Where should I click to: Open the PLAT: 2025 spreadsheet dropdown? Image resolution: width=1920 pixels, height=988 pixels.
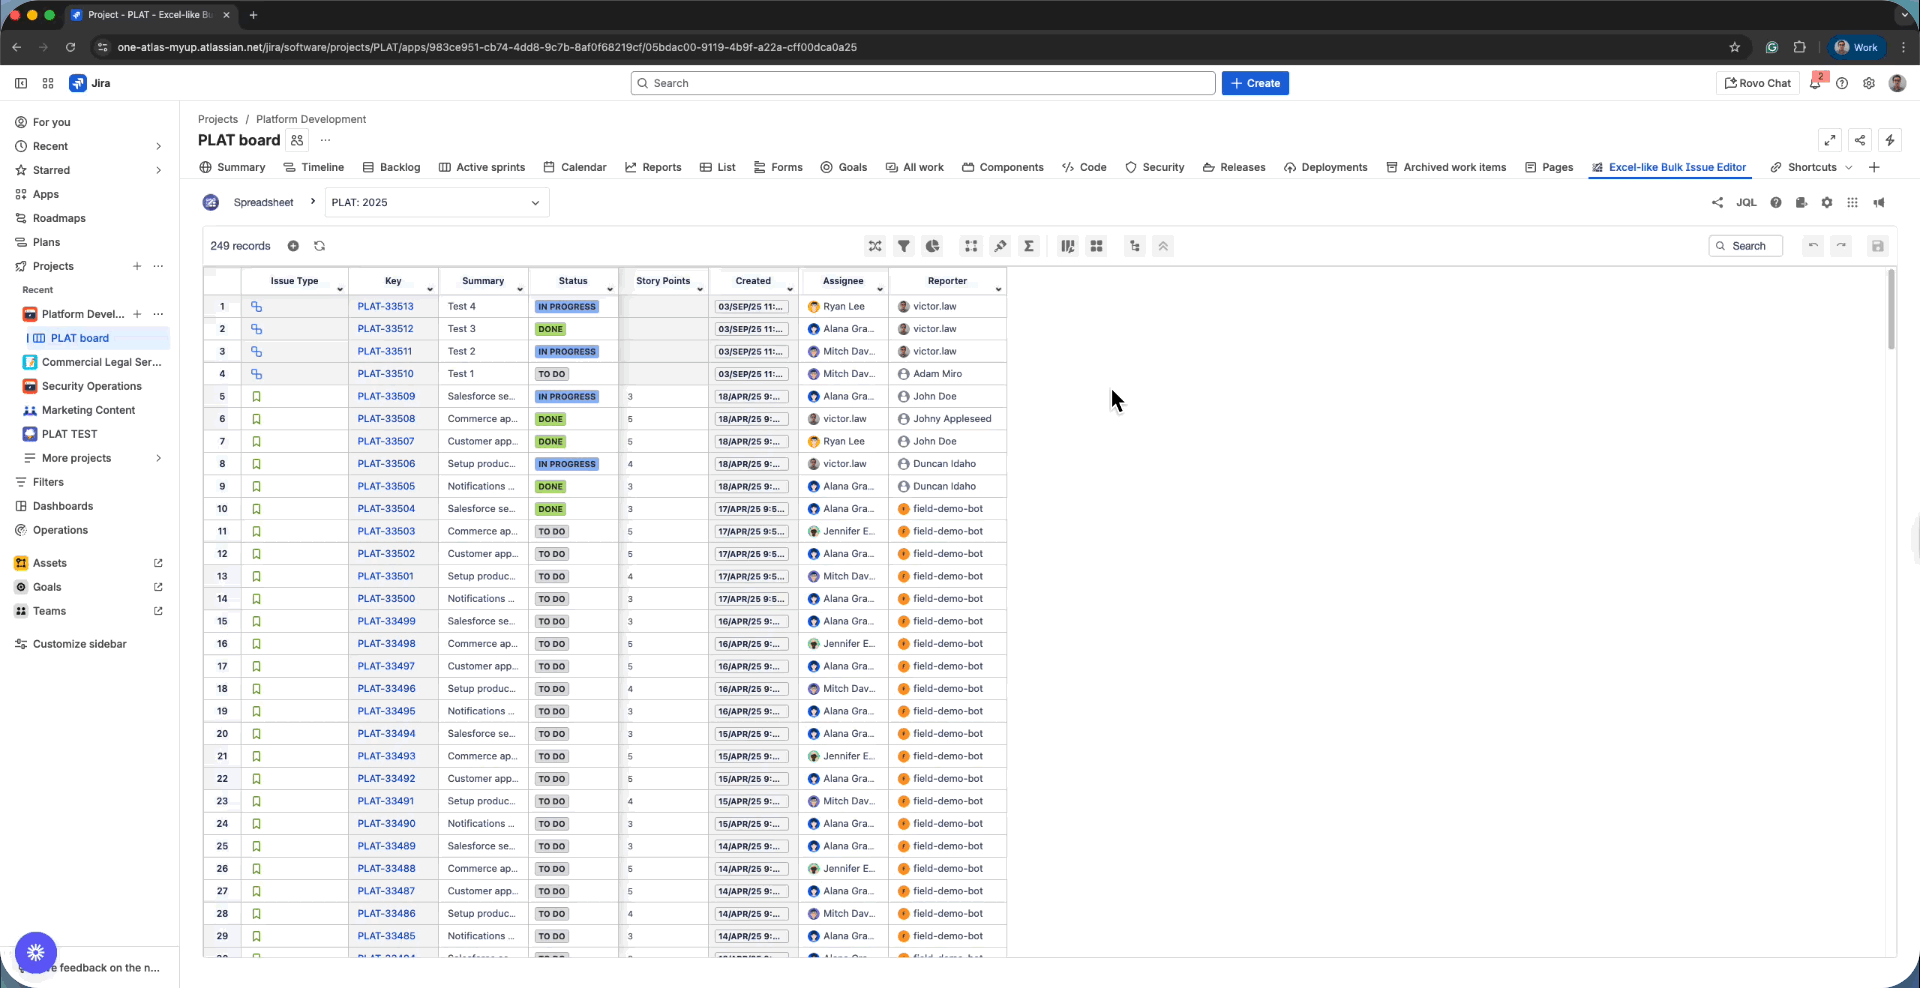click(436, 202)
